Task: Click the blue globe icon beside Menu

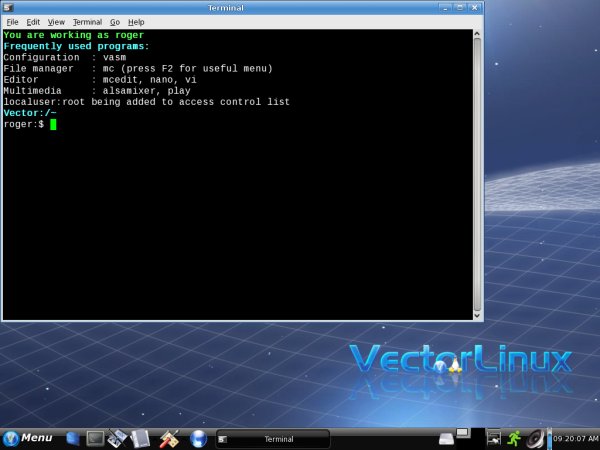Action: click(x=72, y=438)
